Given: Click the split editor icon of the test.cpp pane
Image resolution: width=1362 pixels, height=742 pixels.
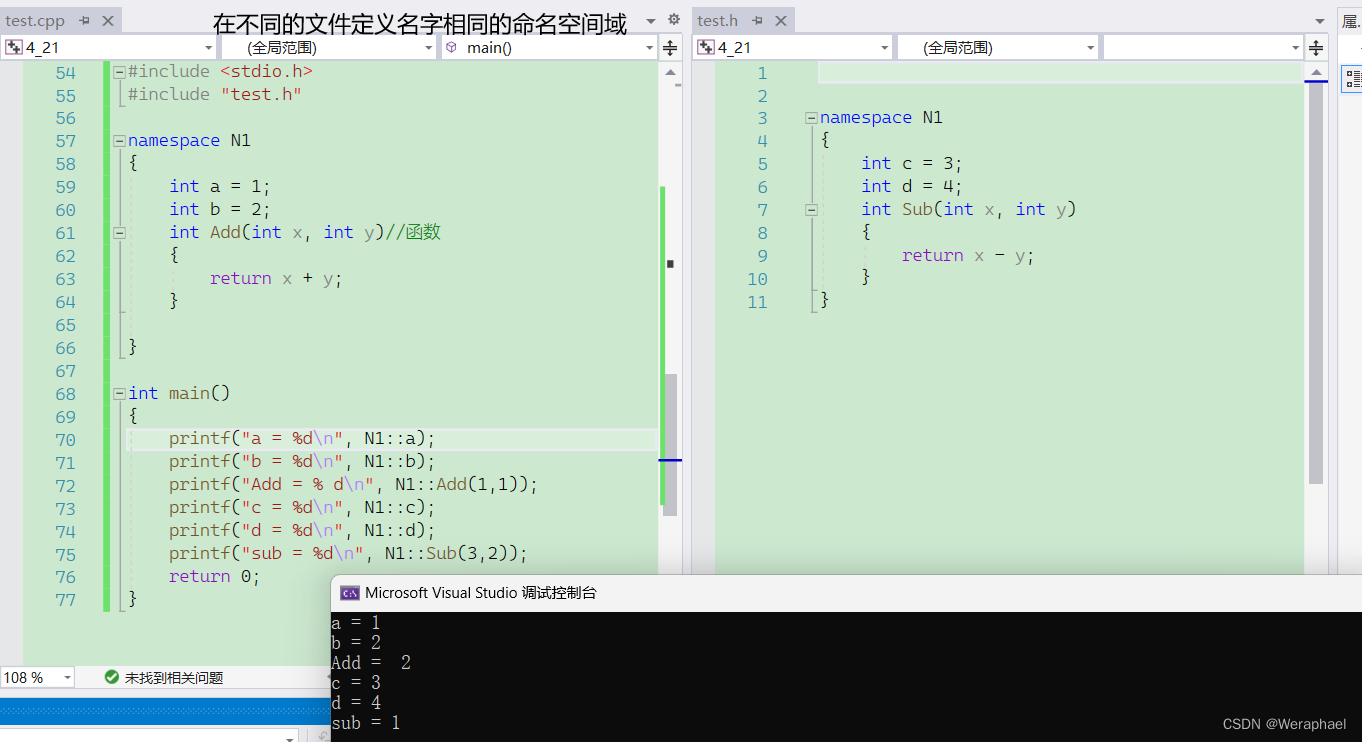Looking at the screenshot, I should tap(670, 47).
